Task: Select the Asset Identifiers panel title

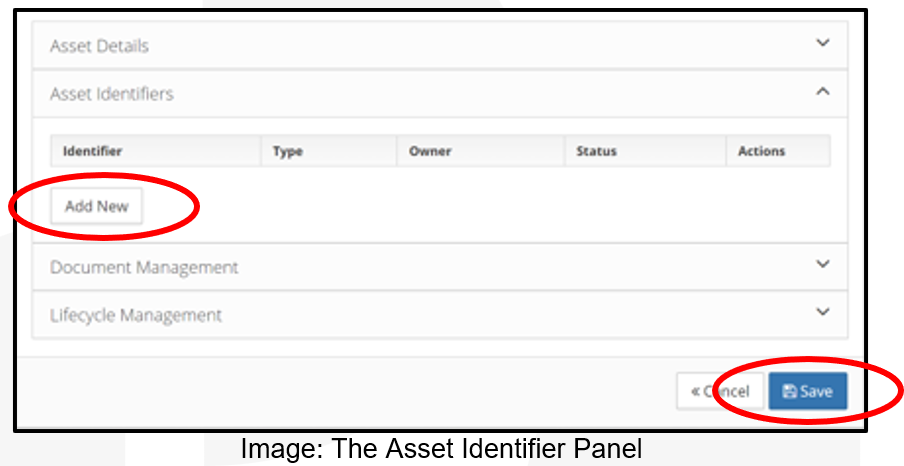Action: (x=111, y=94)
